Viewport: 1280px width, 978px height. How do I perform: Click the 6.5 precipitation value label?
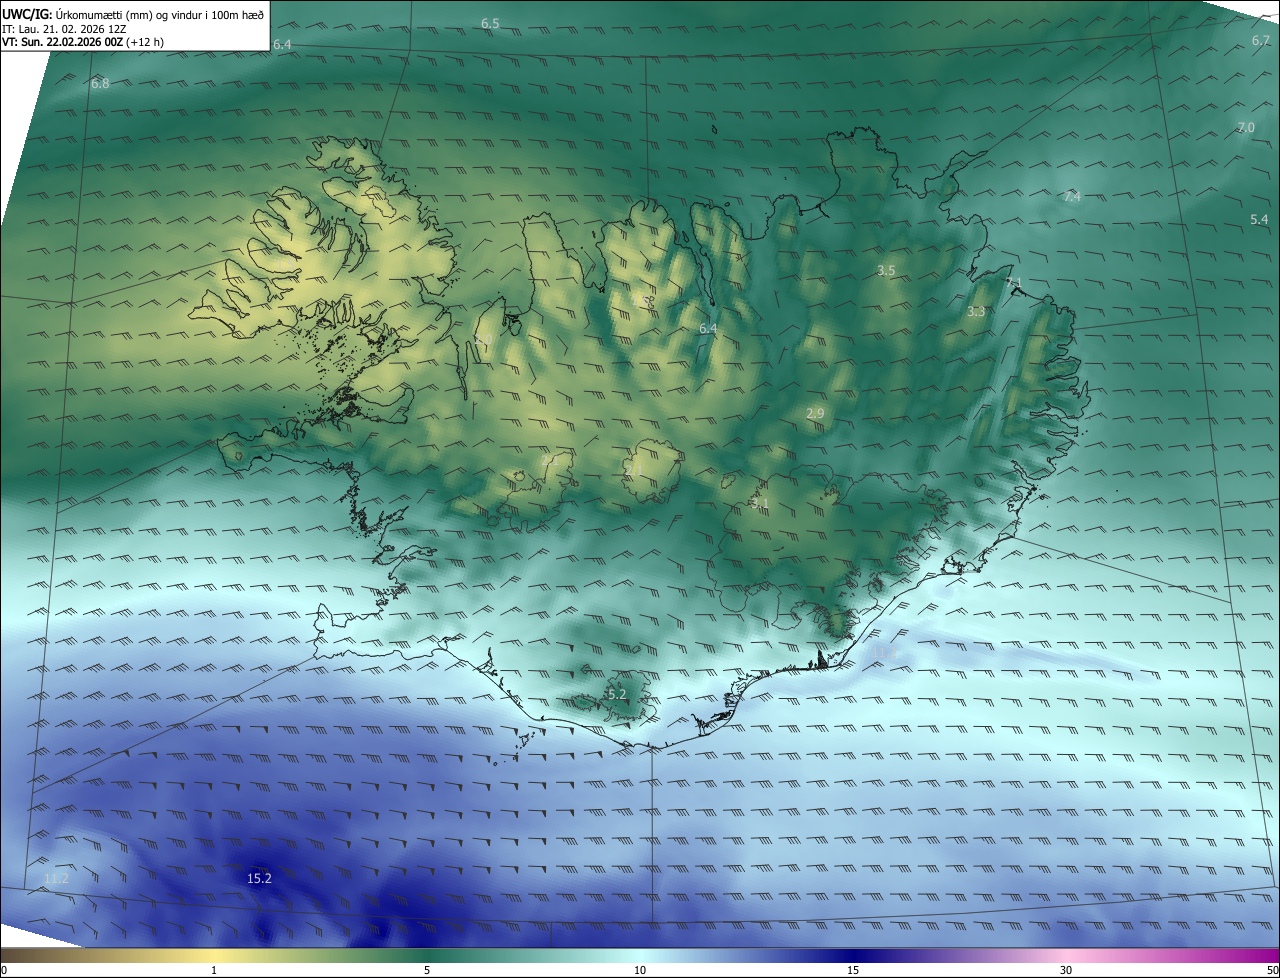click(490, 23)
